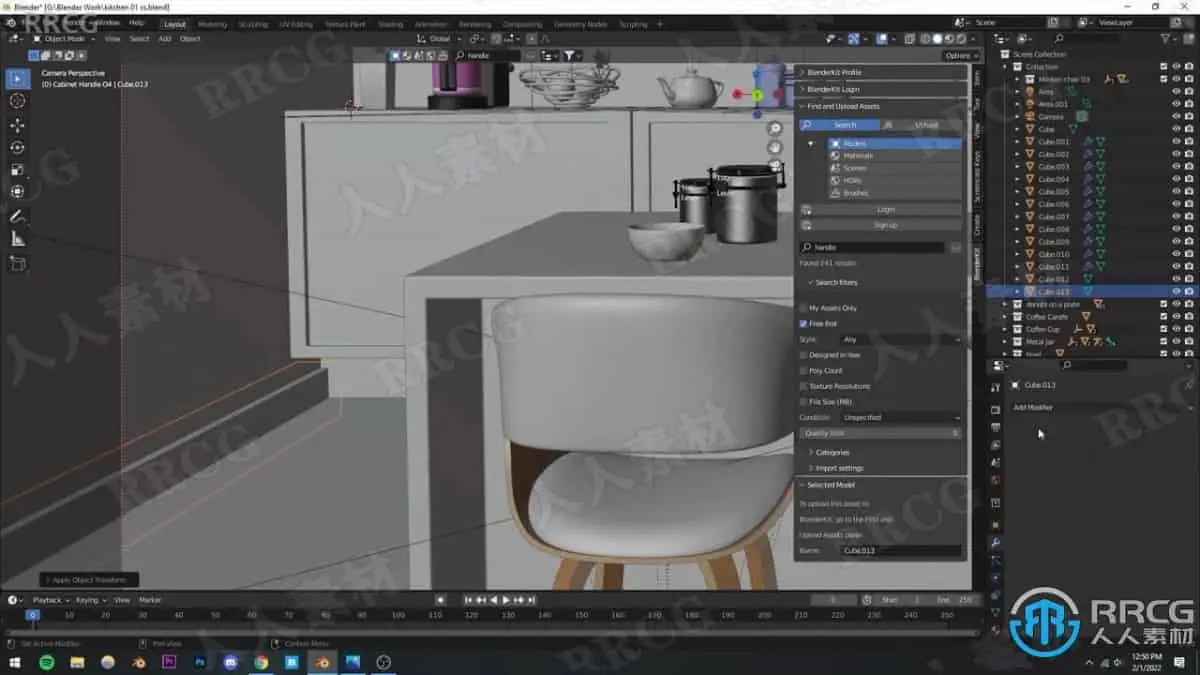Select the Measure tool in the left toolbar
1200x675 pixels.
tap(16, 240)
